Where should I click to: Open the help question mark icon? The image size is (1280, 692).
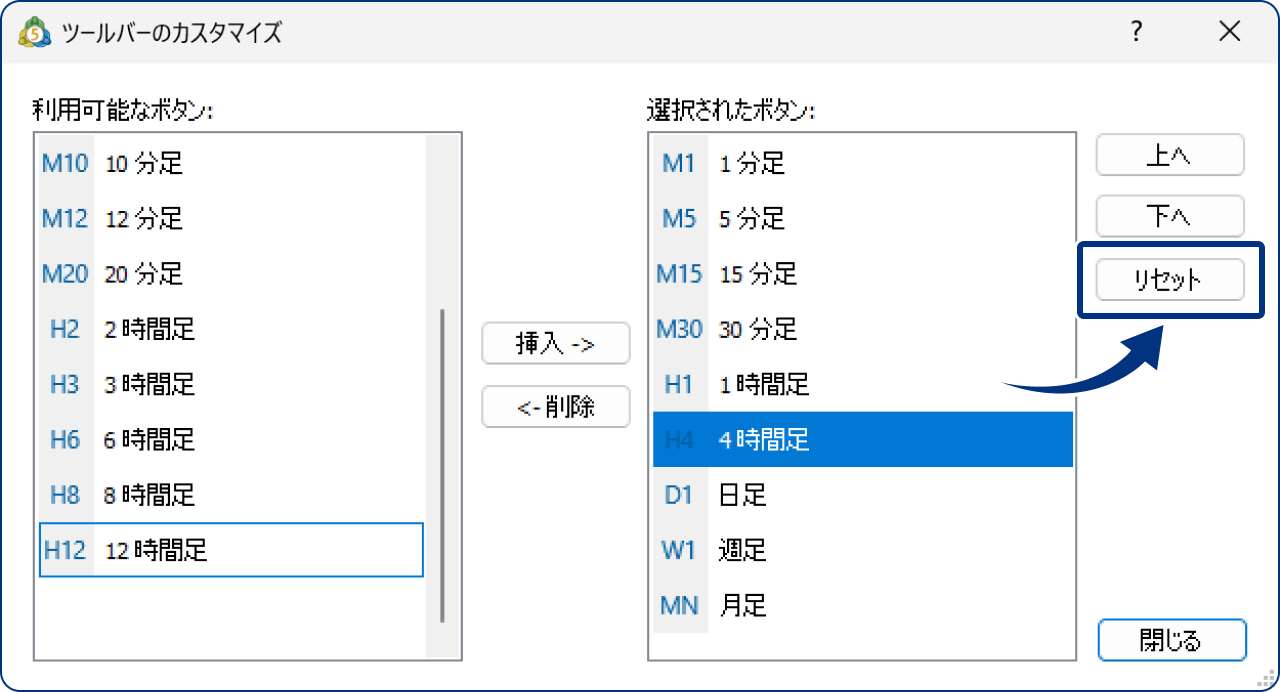(x=1135, y=31)
